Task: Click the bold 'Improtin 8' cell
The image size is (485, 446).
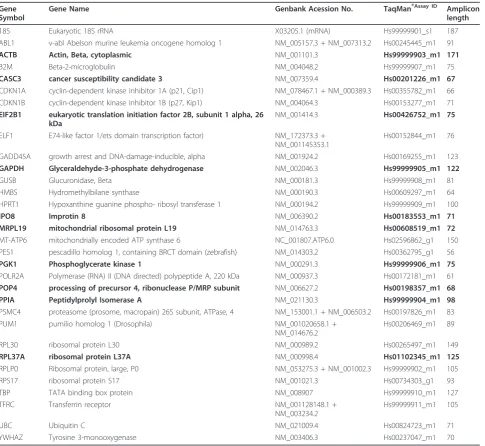Action: coord(67,216)
